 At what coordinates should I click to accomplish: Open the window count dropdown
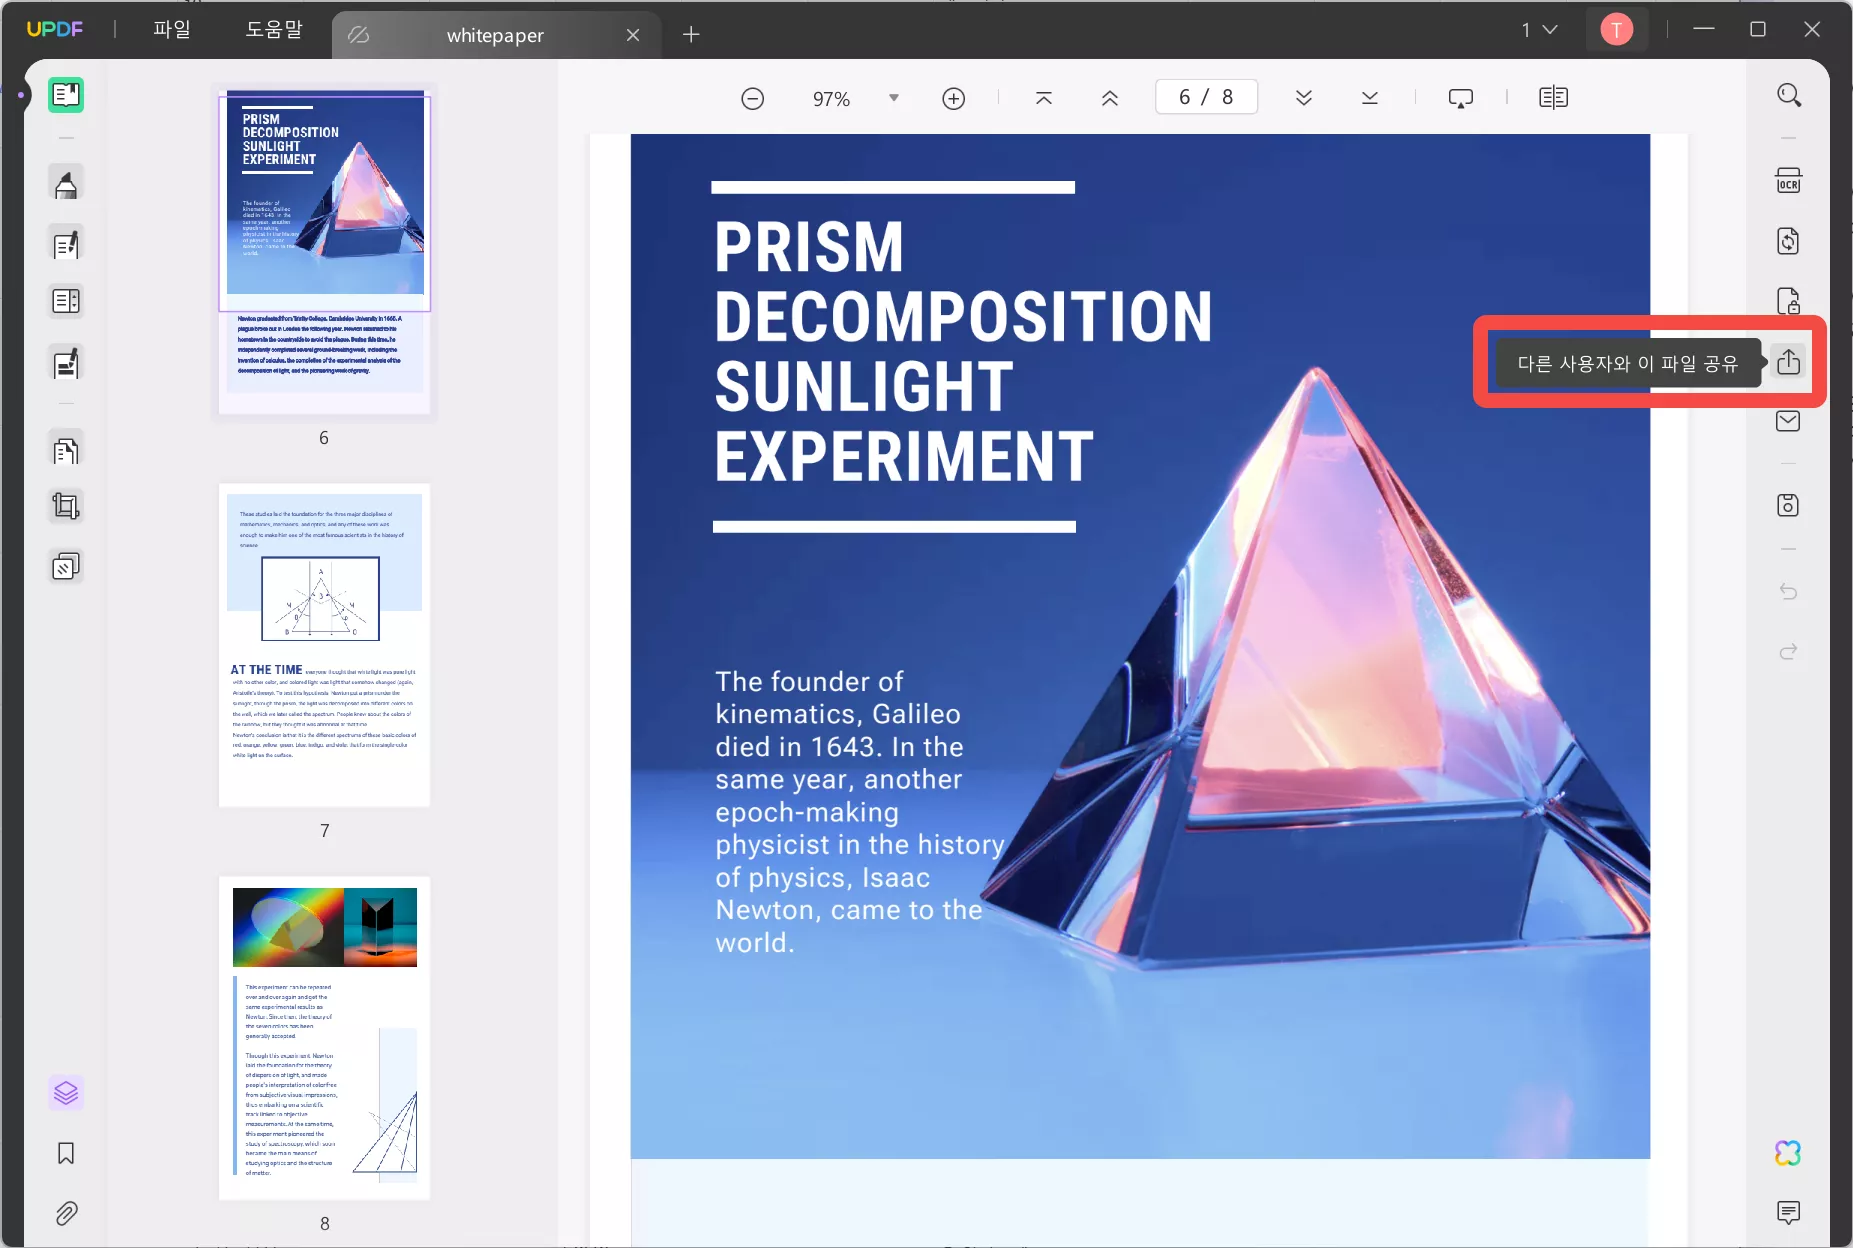click(x=1540, y=30)
